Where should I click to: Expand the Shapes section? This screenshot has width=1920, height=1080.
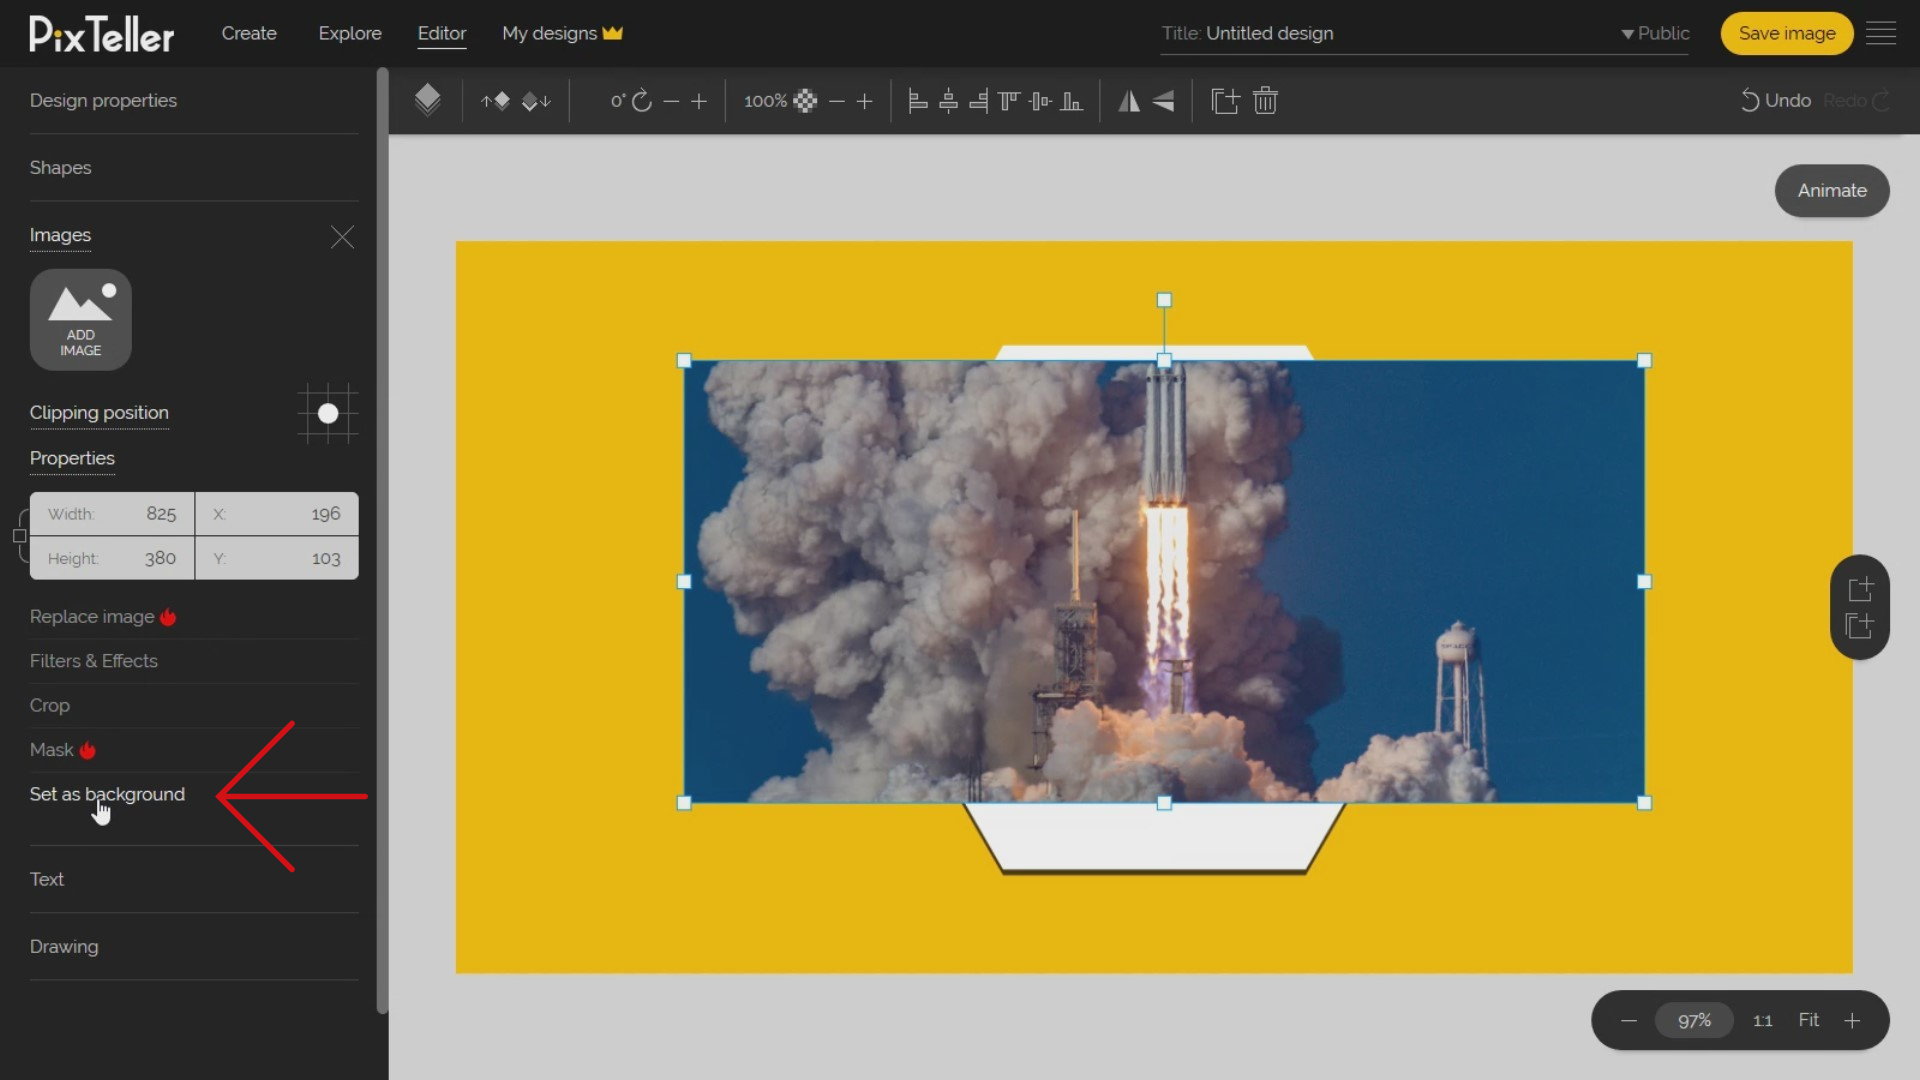tap(60, 167)
